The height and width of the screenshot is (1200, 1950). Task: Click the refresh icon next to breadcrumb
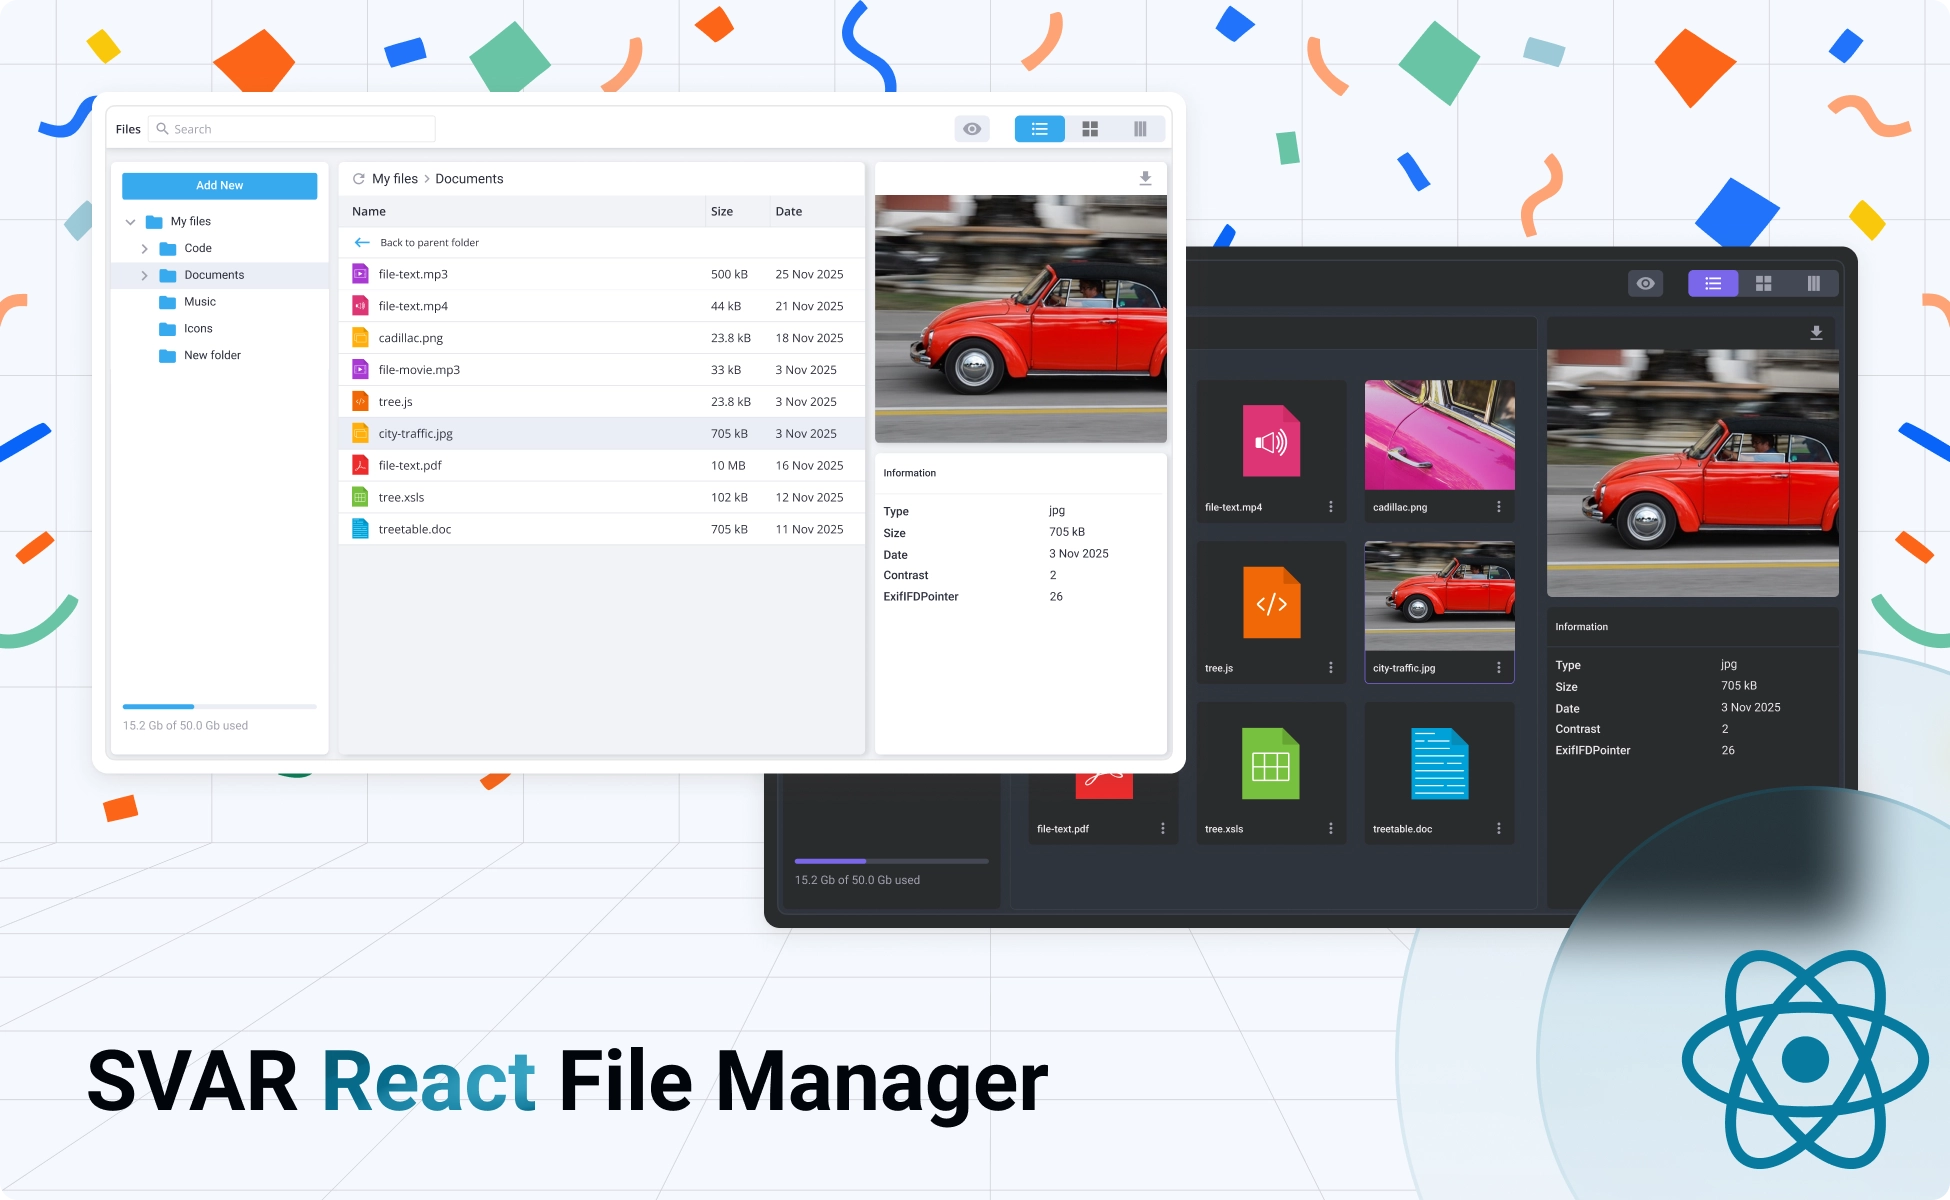pyautogui.click(x=359, y=178)
